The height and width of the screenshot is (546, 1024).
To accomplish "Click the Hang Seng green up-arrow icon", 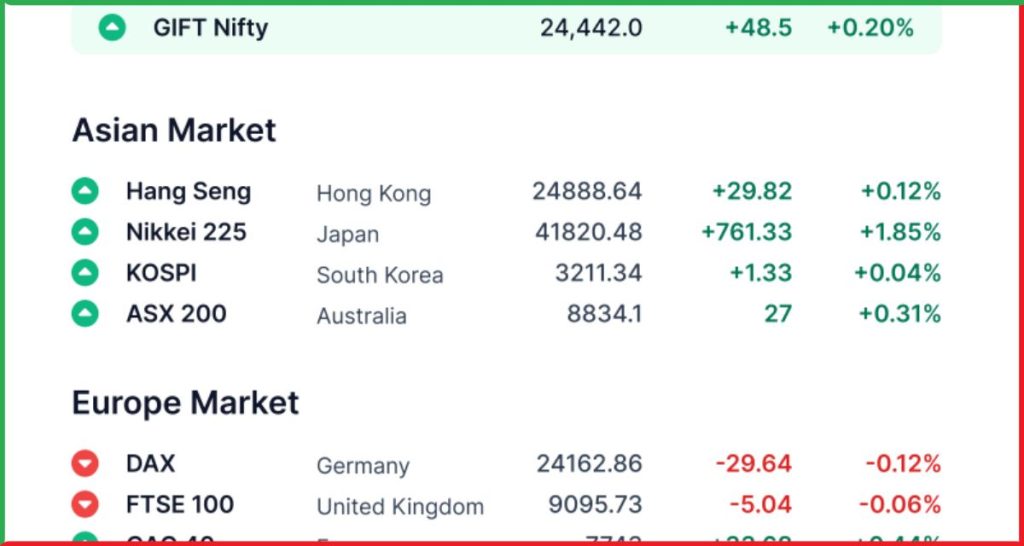I will [85, 191].
